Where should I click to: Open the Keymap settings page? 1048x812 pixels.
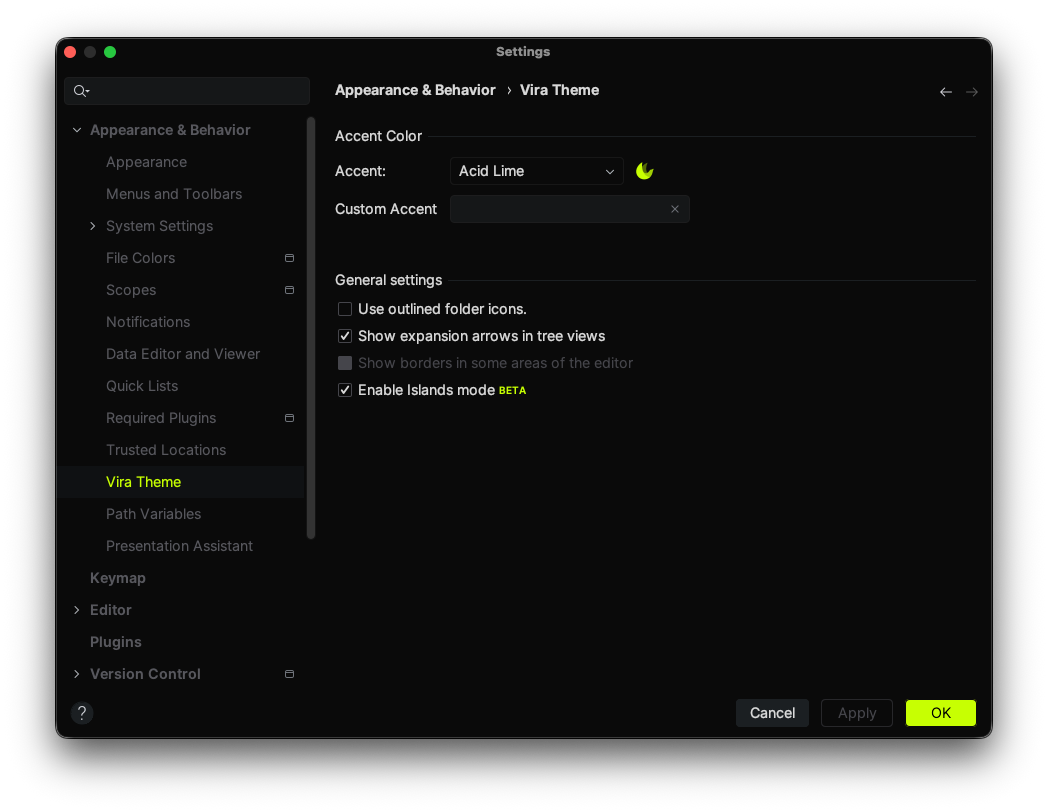pos(118,578)
